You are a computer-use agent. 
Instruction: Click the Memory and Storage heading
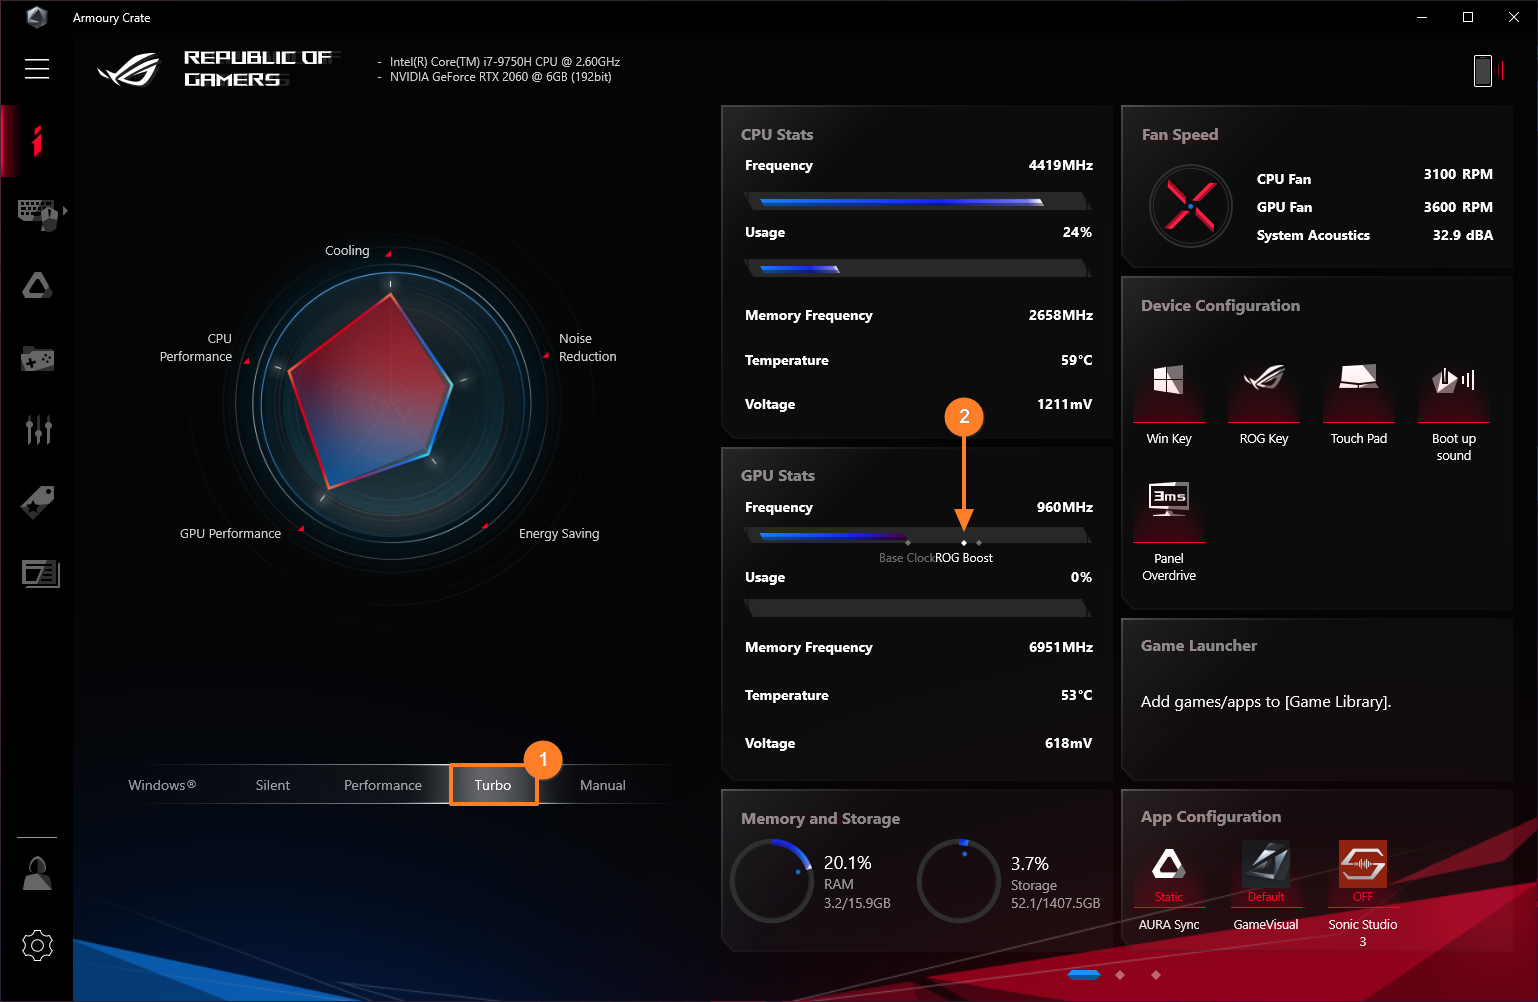click(820, 818)
